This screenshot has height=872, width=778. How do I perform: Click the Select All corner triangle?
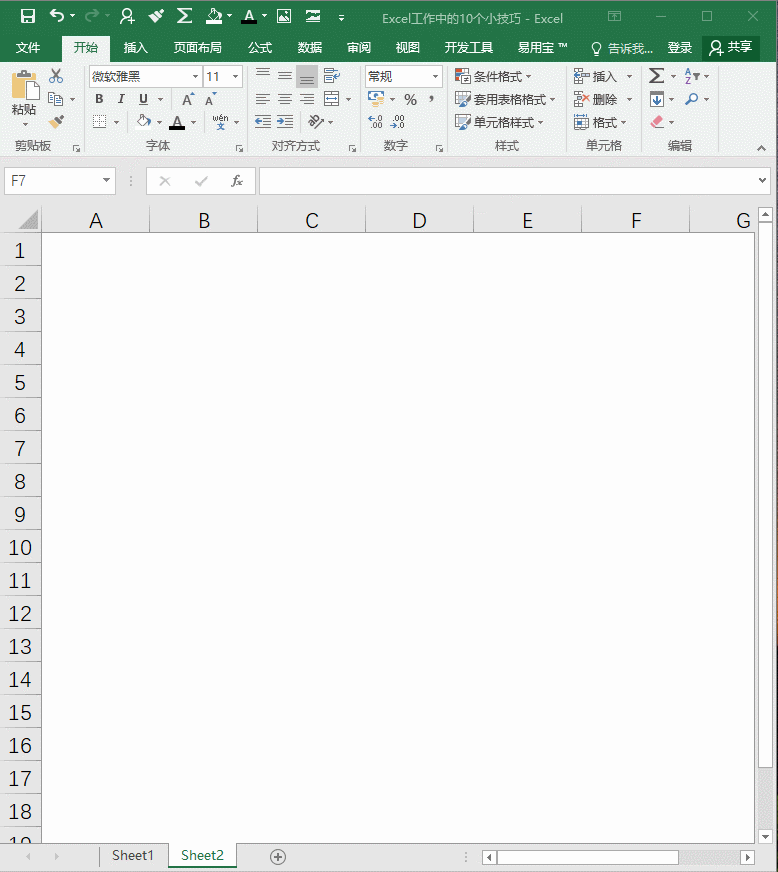(x=28, y=220)
